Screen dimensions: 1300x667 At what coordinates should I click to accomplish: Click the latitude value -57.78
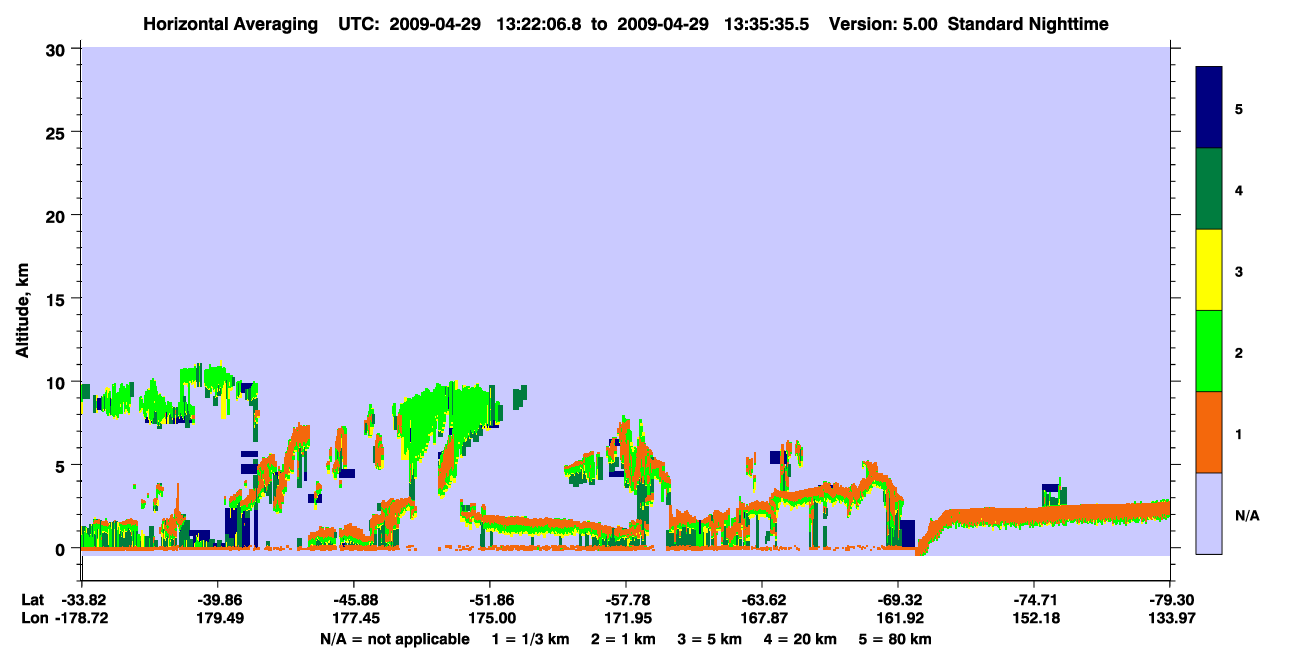(x=626, y=600)
